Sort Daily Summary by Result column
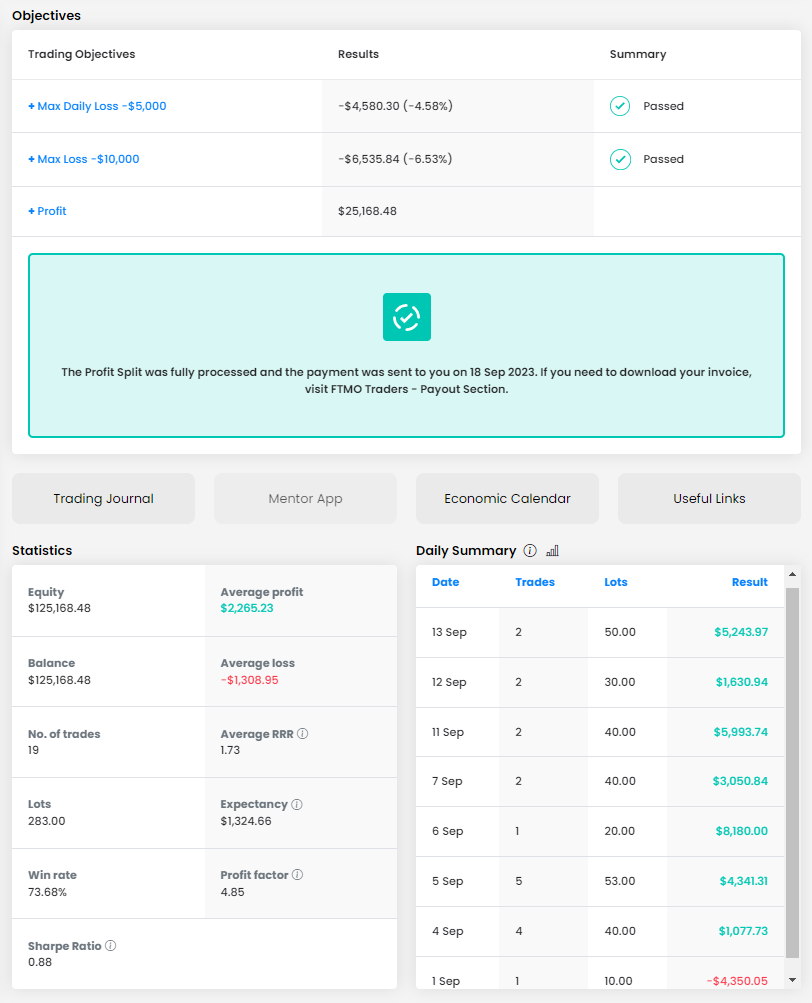Image resolution: width=812 pixels, height=1003 pixels. pos(749,582)
